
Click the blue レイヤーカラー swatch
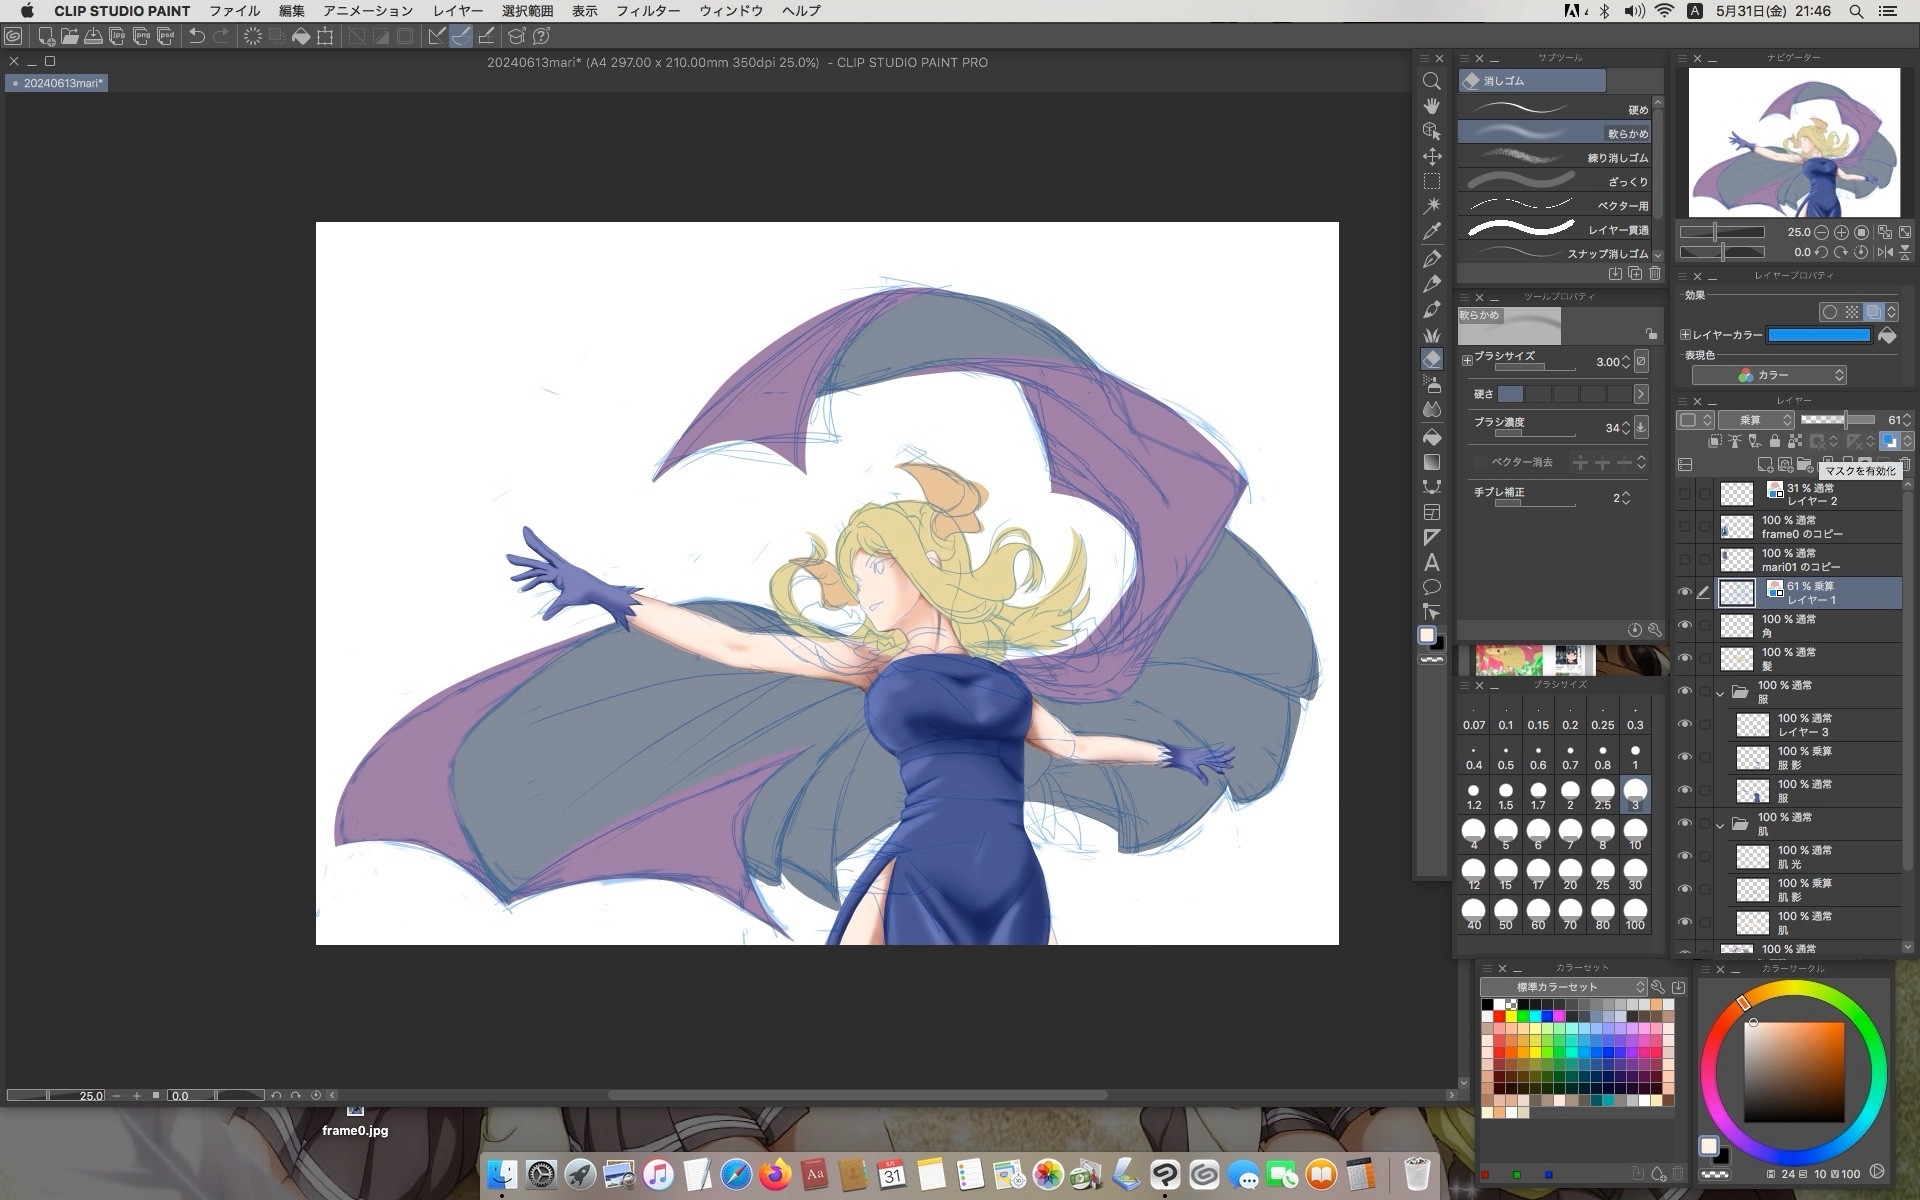pos(1818,335)
